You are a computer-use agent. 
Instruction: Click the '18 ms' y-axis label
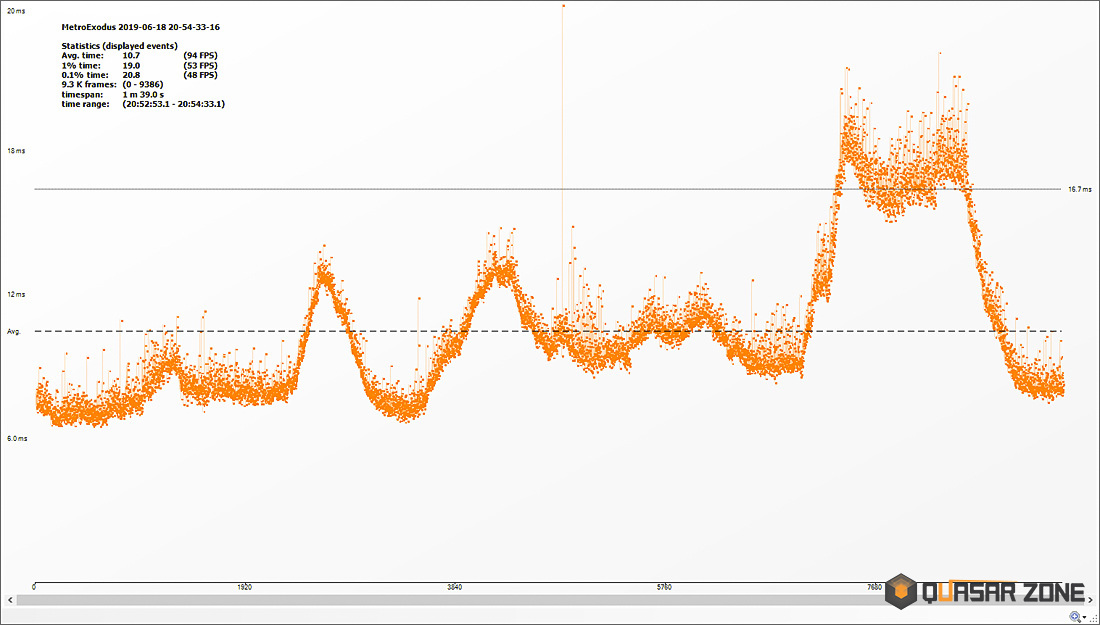(15, 152)
